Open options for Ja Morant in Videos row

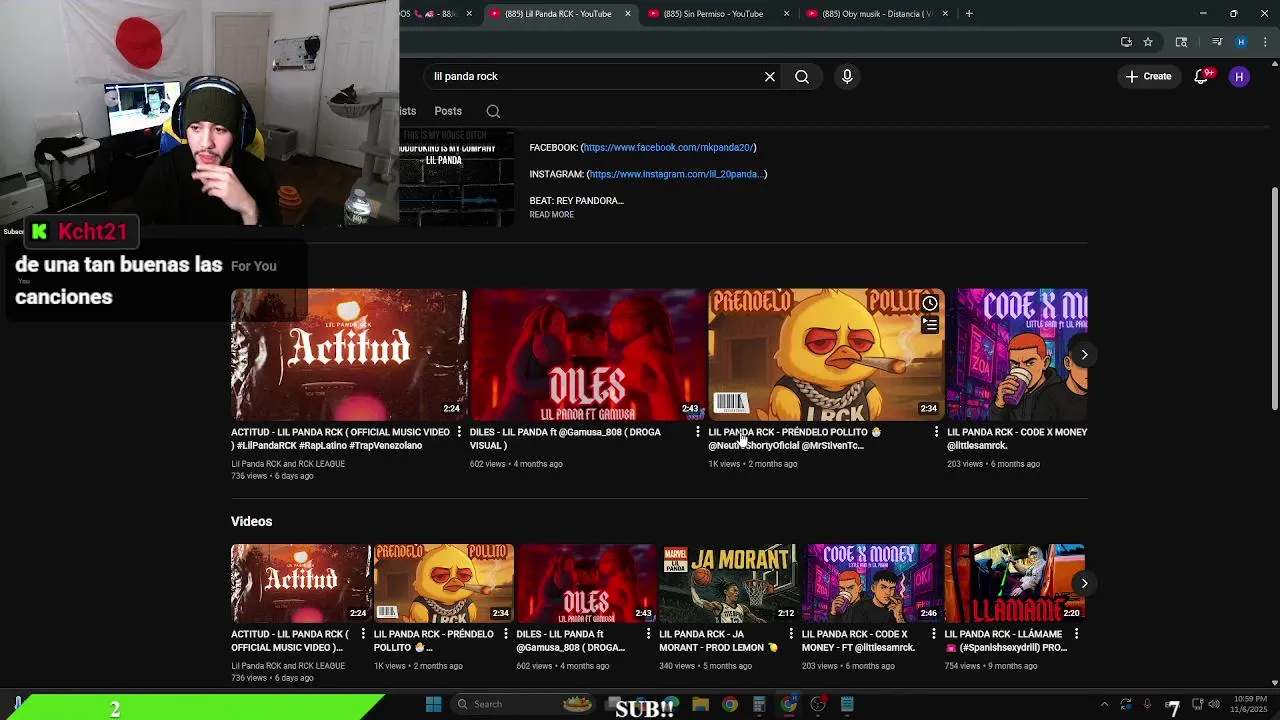click(x=791, y=634)
